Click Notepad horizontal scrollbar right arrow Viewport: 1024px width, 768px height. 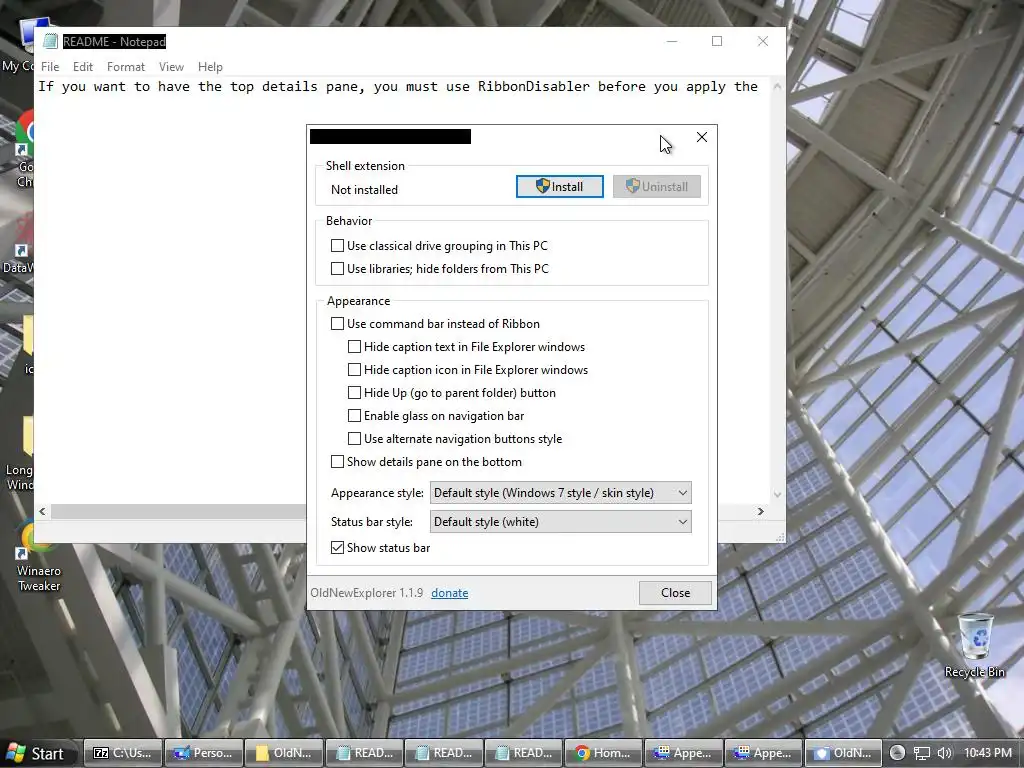click(x=760, y=511)
